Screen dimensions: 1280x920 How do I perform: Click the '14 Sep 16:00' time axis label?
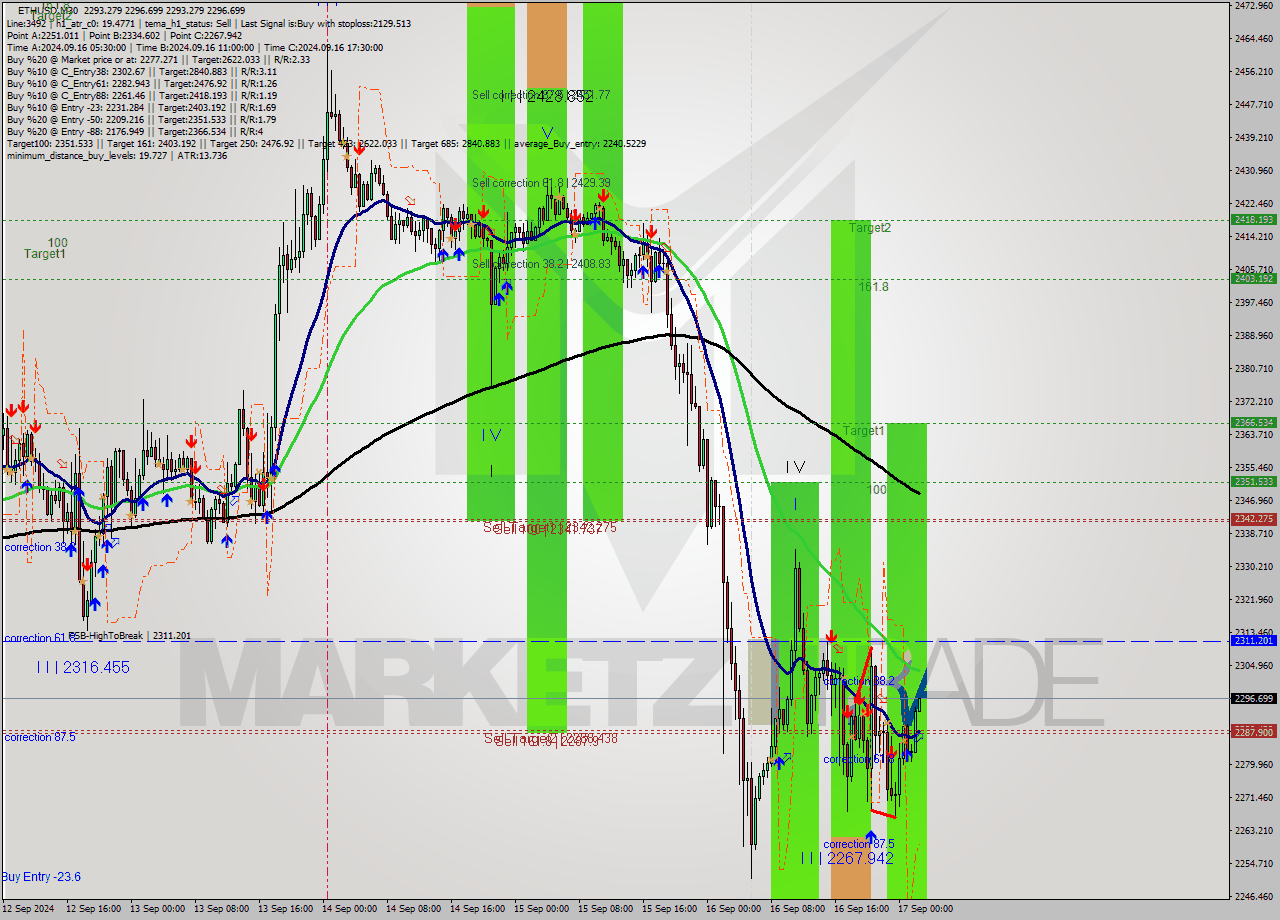[x=477, y=909]
